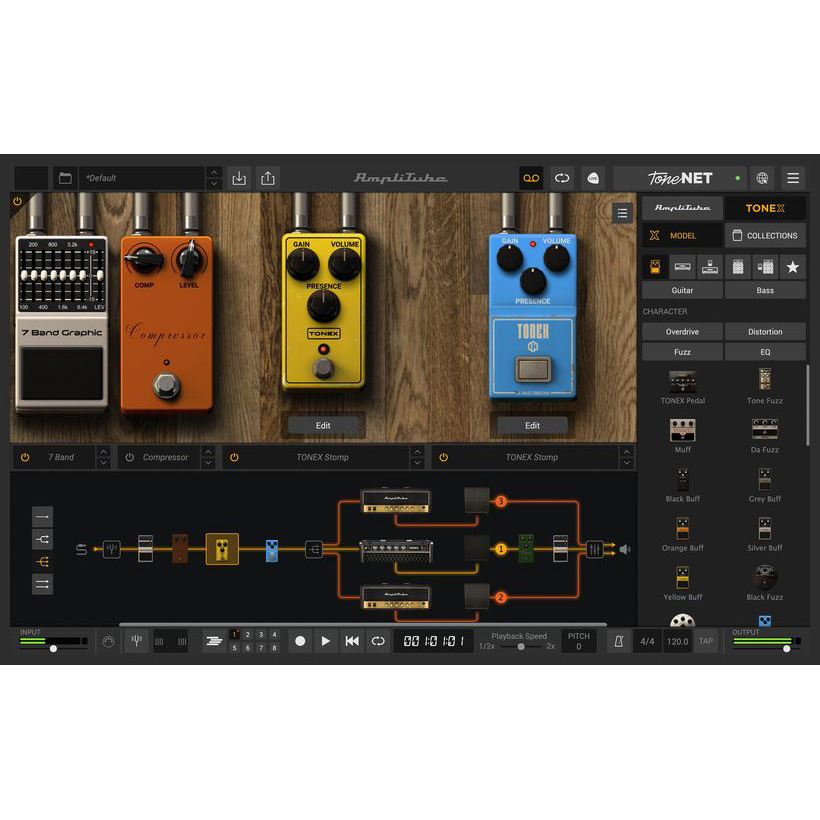Click up arrow on 7 Band slot

104,451
